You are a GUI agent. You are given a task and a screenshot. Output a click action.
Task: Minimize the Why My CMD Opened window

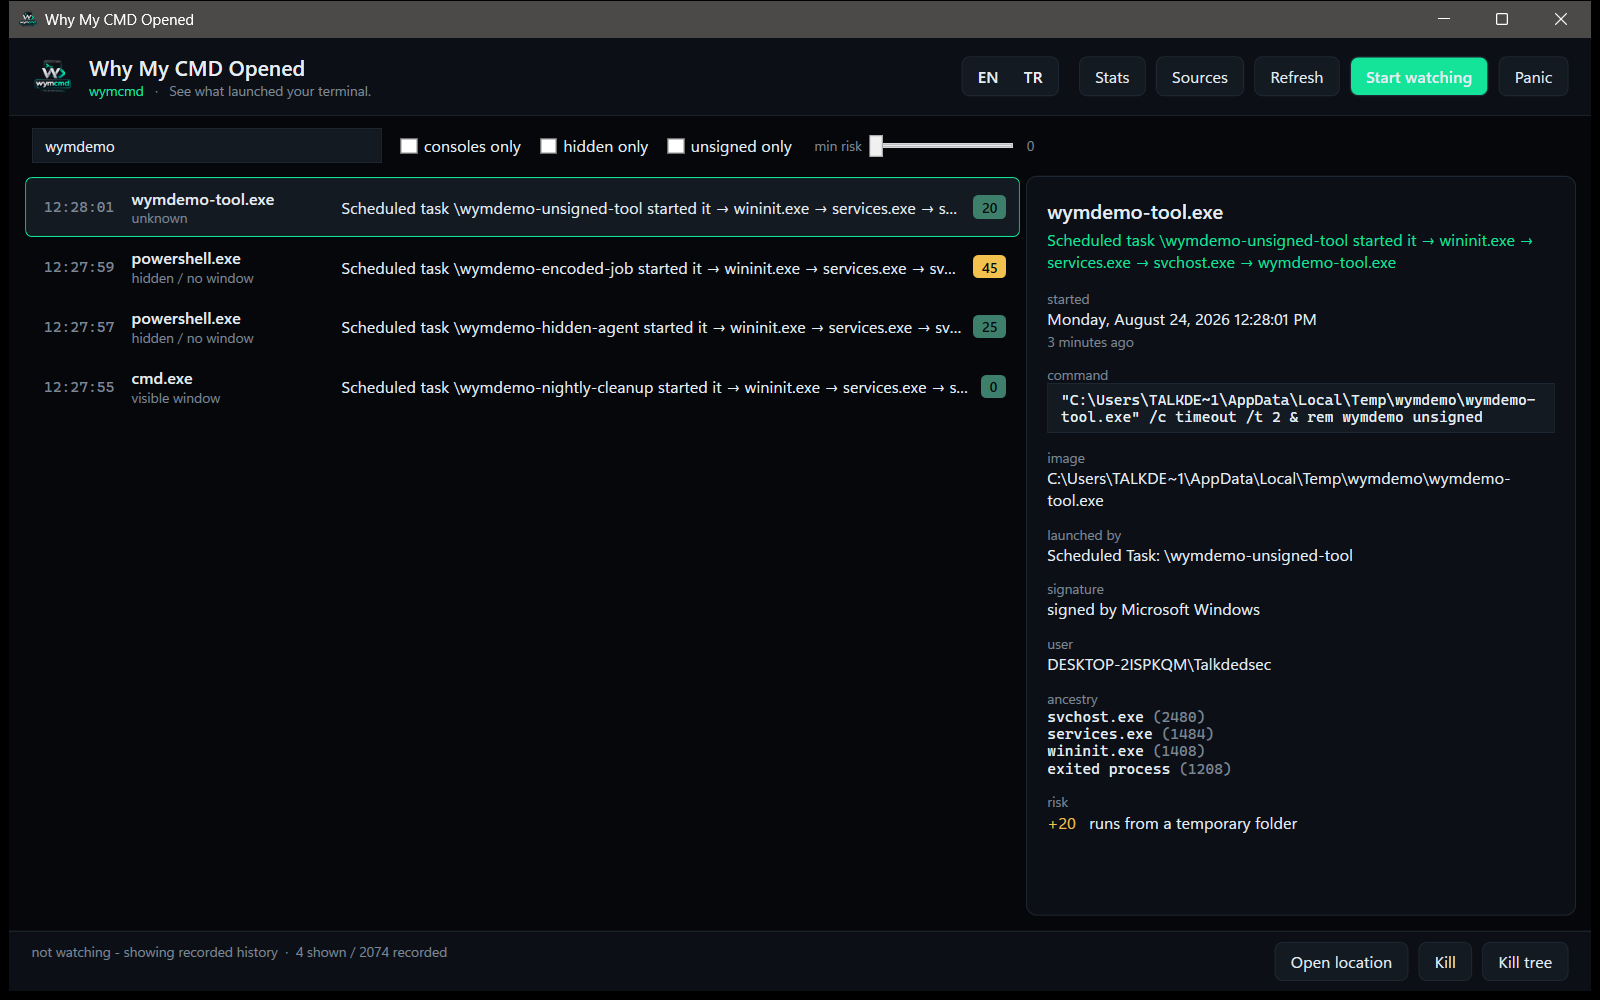click(x=1444, y=19)
